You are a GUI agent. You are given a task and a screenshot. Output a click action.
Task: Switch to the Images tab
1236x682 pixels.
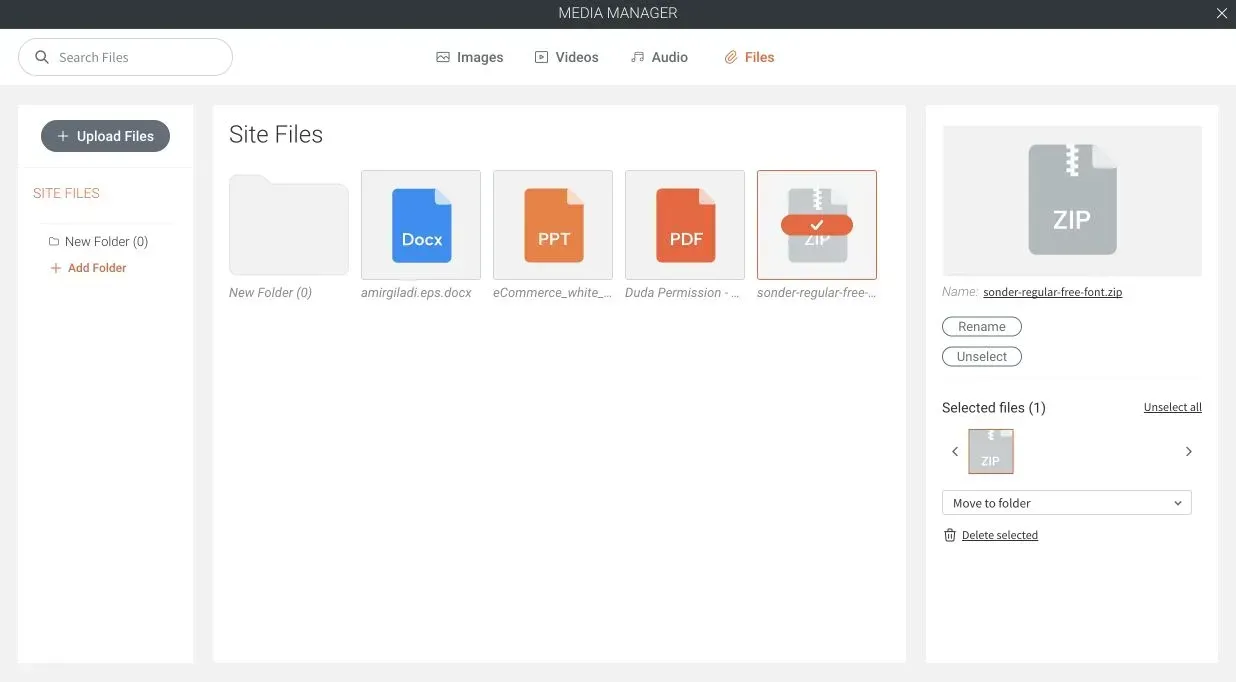(470, 57)
